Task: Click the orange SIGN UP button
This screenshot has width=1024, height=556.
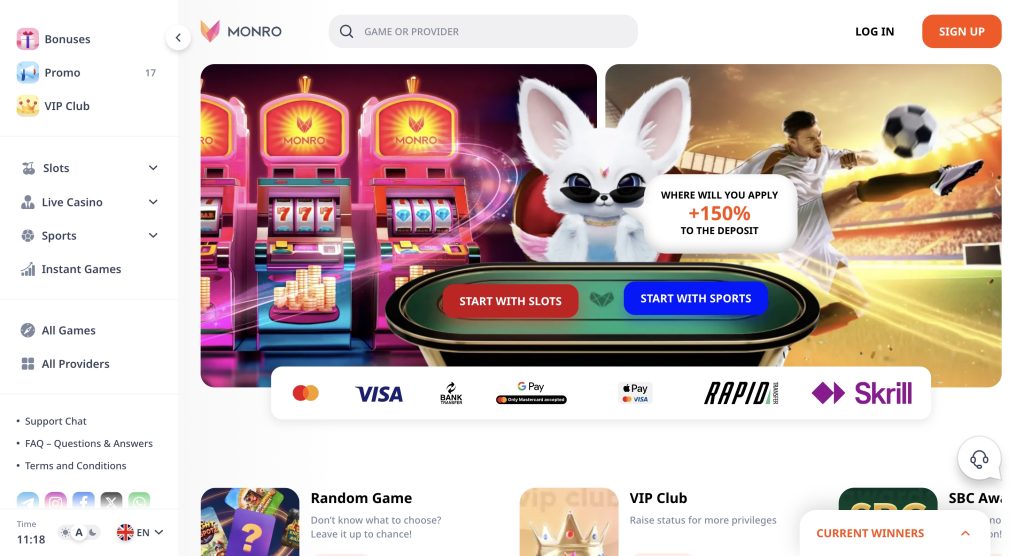Action: [x=961, y=31]
